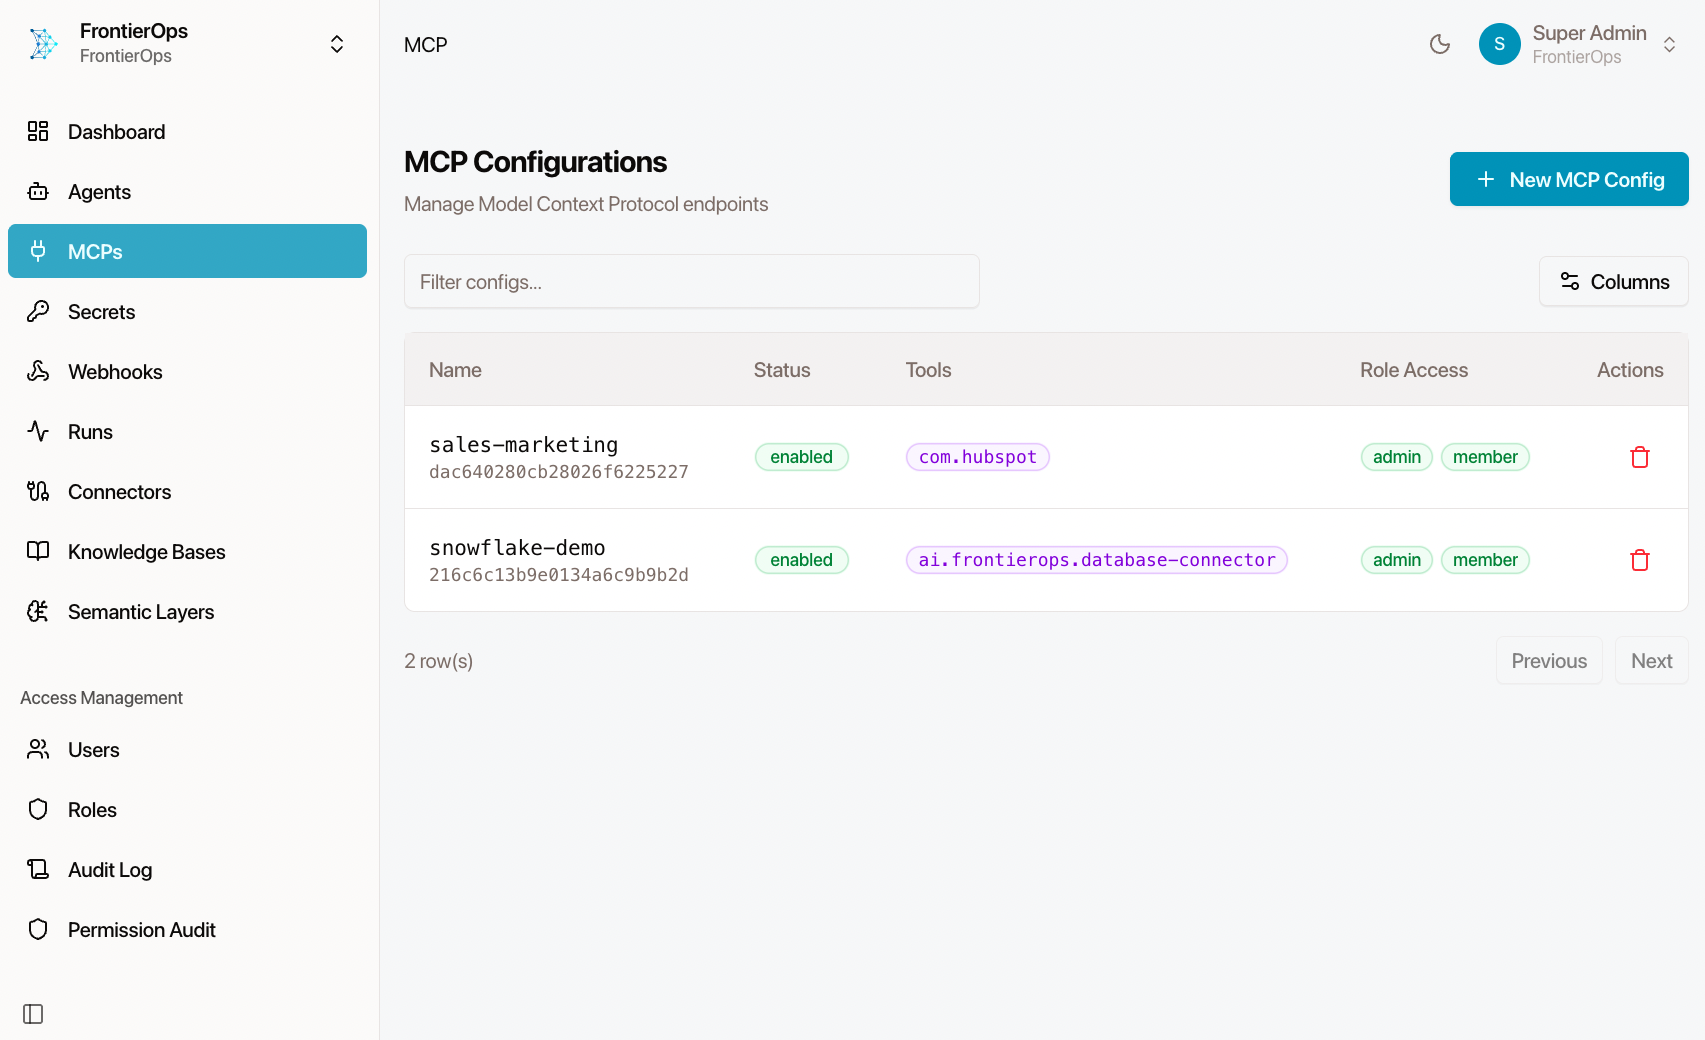
Task: Click the Filter configs input field
Action: [691, 281]
